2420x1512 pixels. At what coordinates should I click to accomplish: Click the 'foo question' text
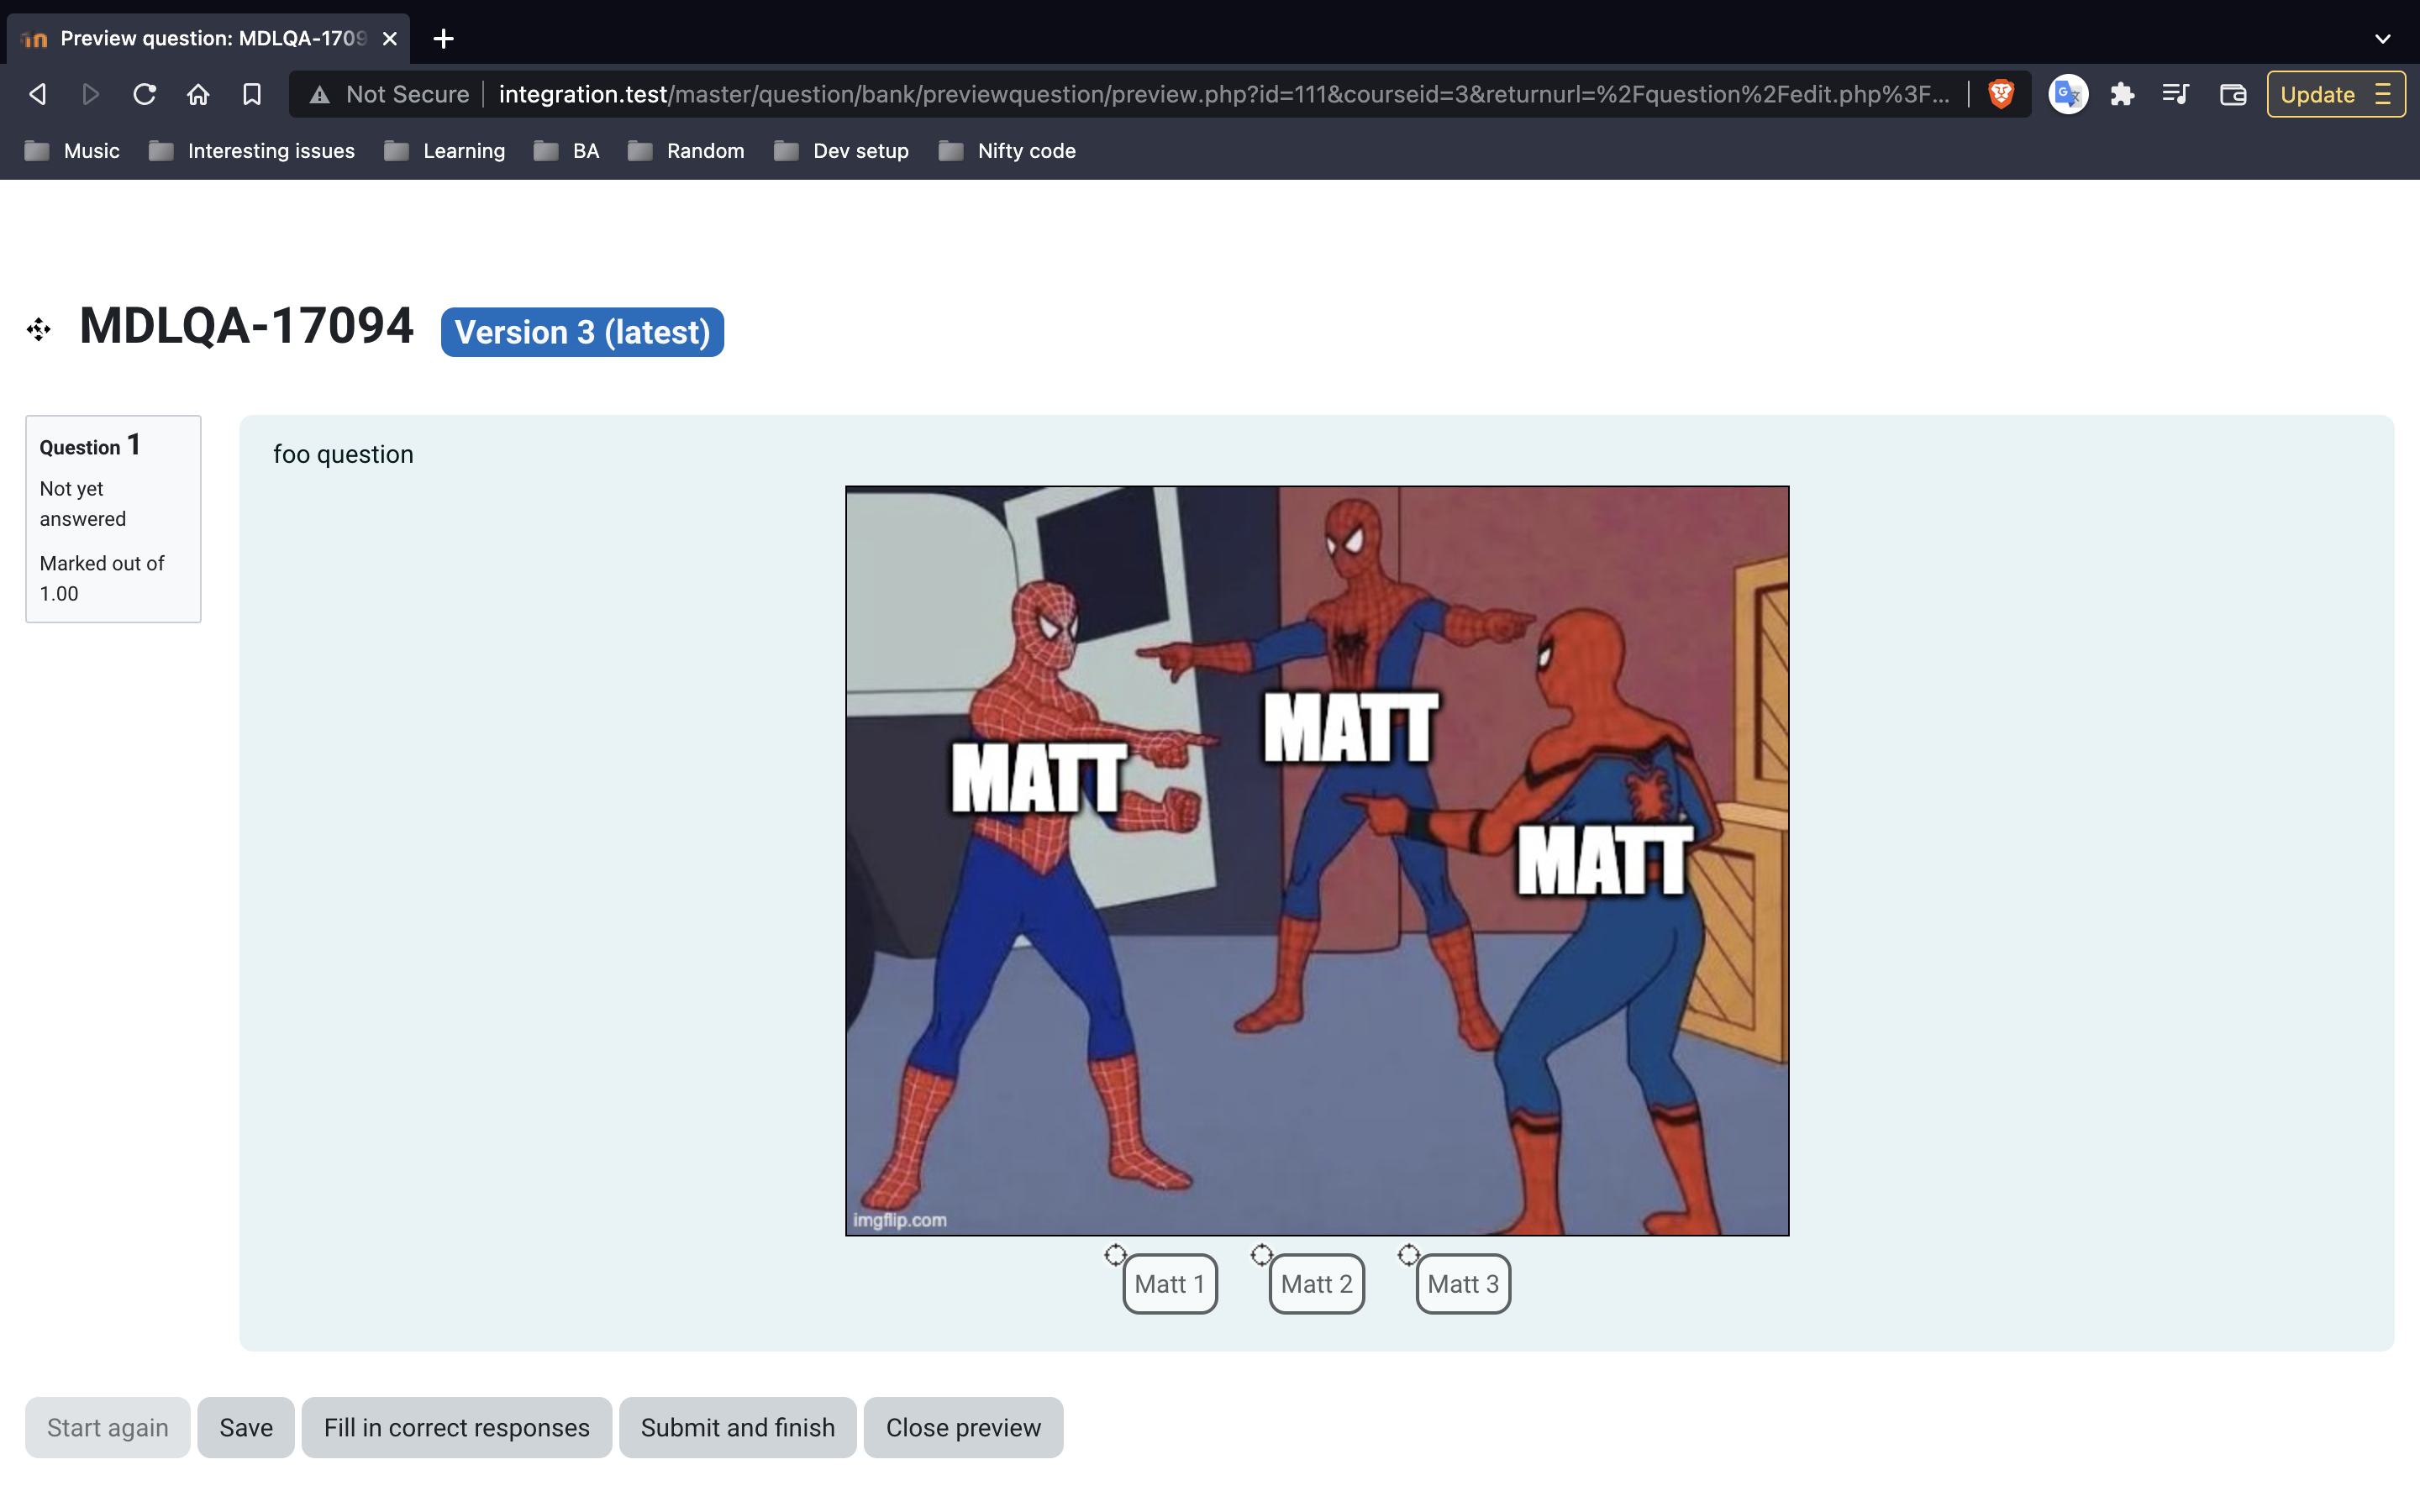(x=343, y=454)
